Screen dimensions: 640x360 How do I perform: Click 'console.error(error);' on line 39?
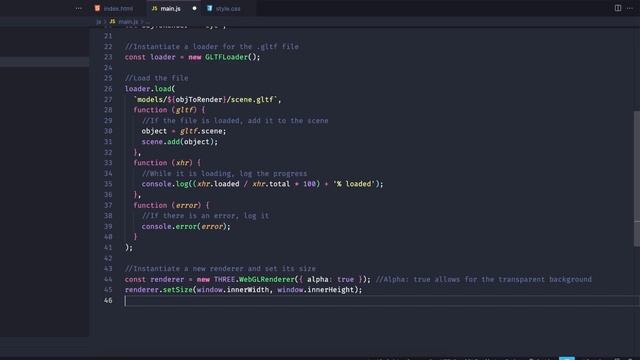[x=186, y=227]
